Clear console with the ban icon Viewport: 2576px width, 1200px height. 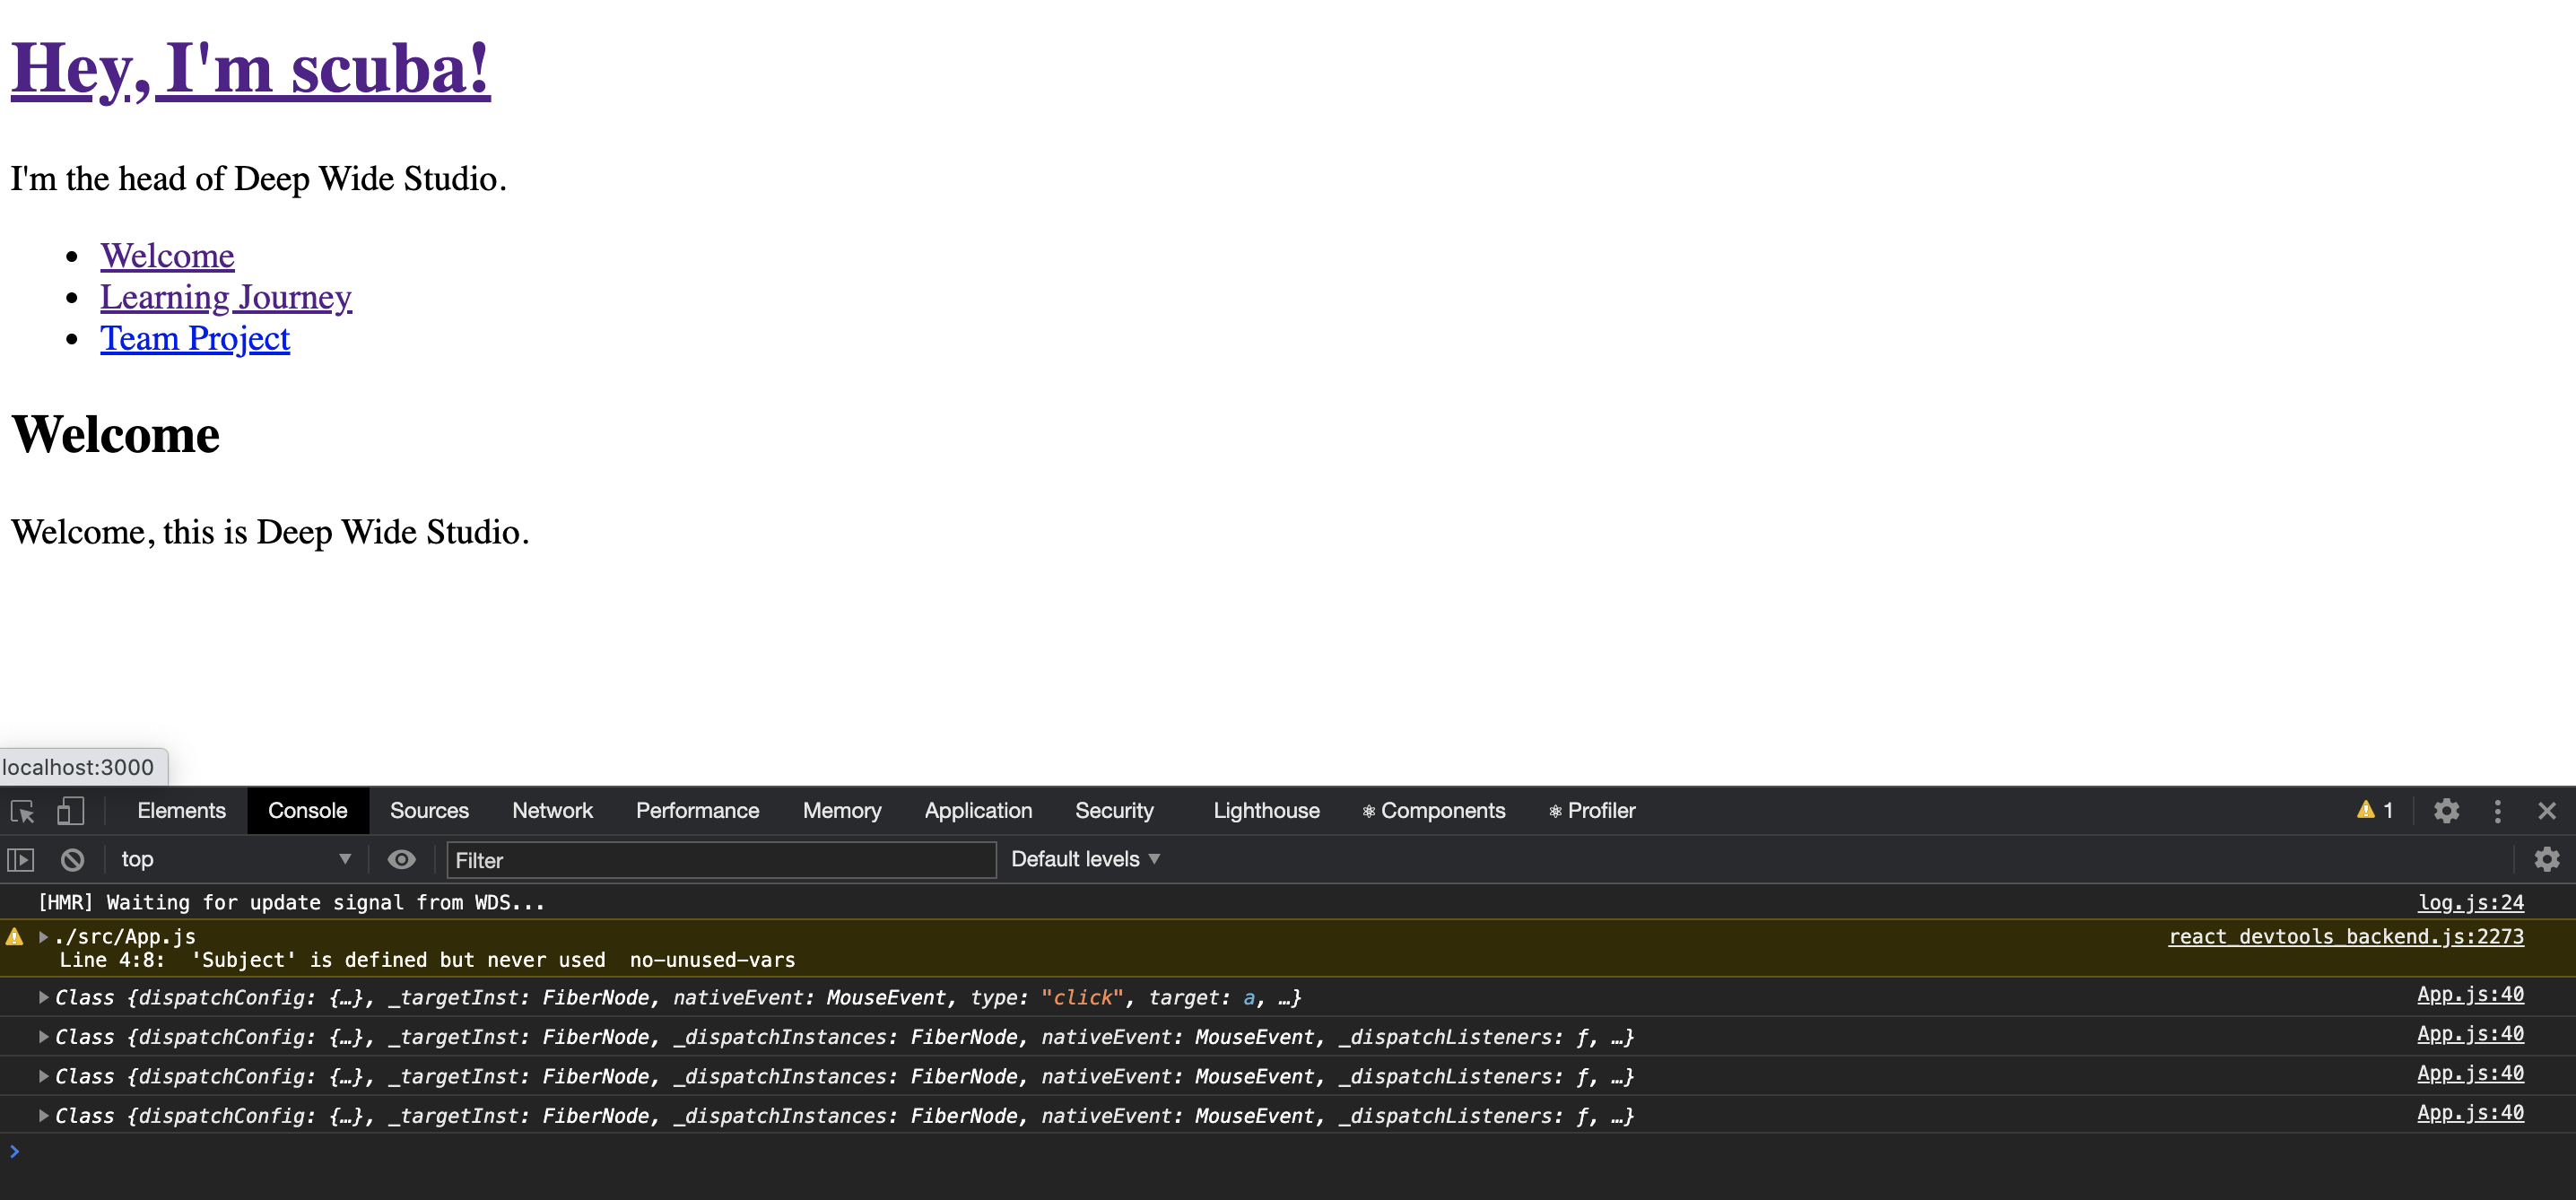click(72, 860)
